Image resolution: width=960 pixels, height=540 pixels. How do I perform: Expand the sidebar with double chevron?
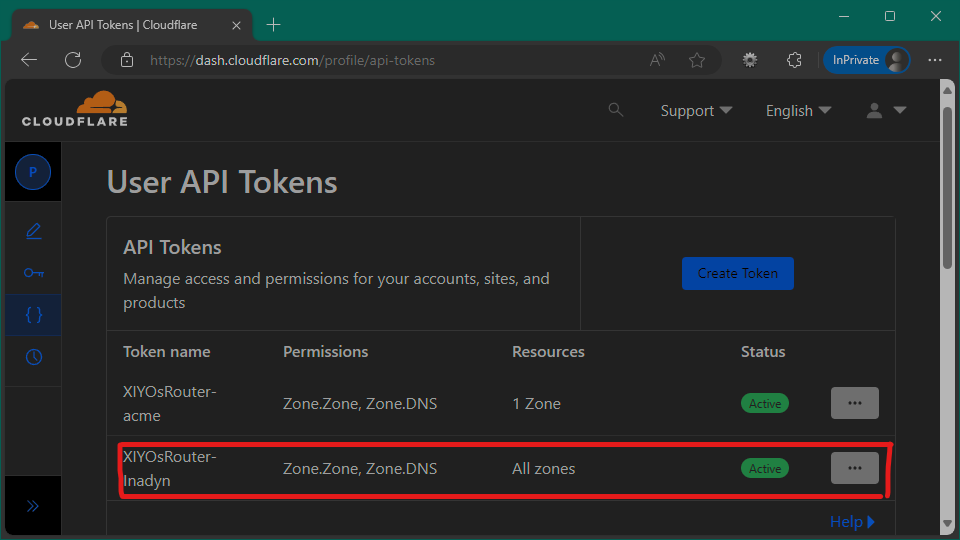pos(33,506)
